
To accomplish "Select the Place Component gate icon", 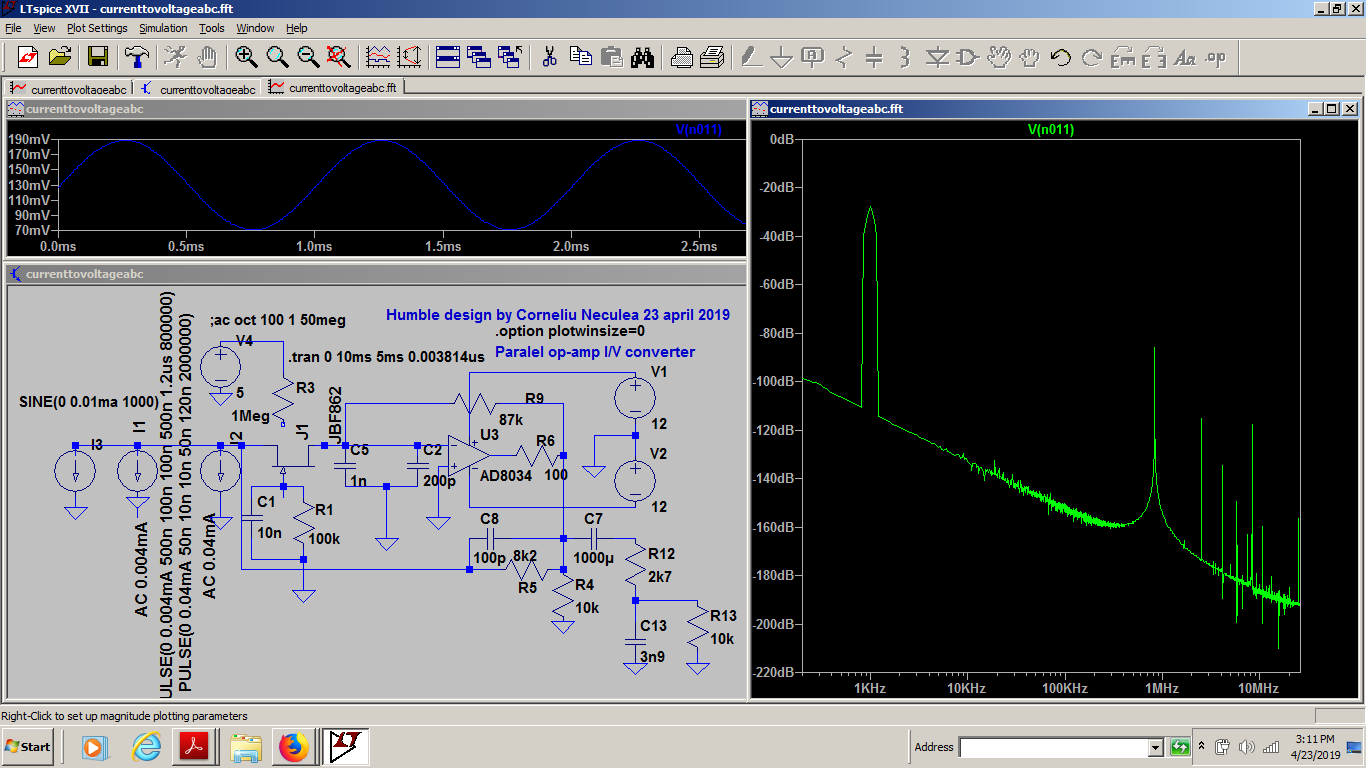I will [x=968, y=57].
